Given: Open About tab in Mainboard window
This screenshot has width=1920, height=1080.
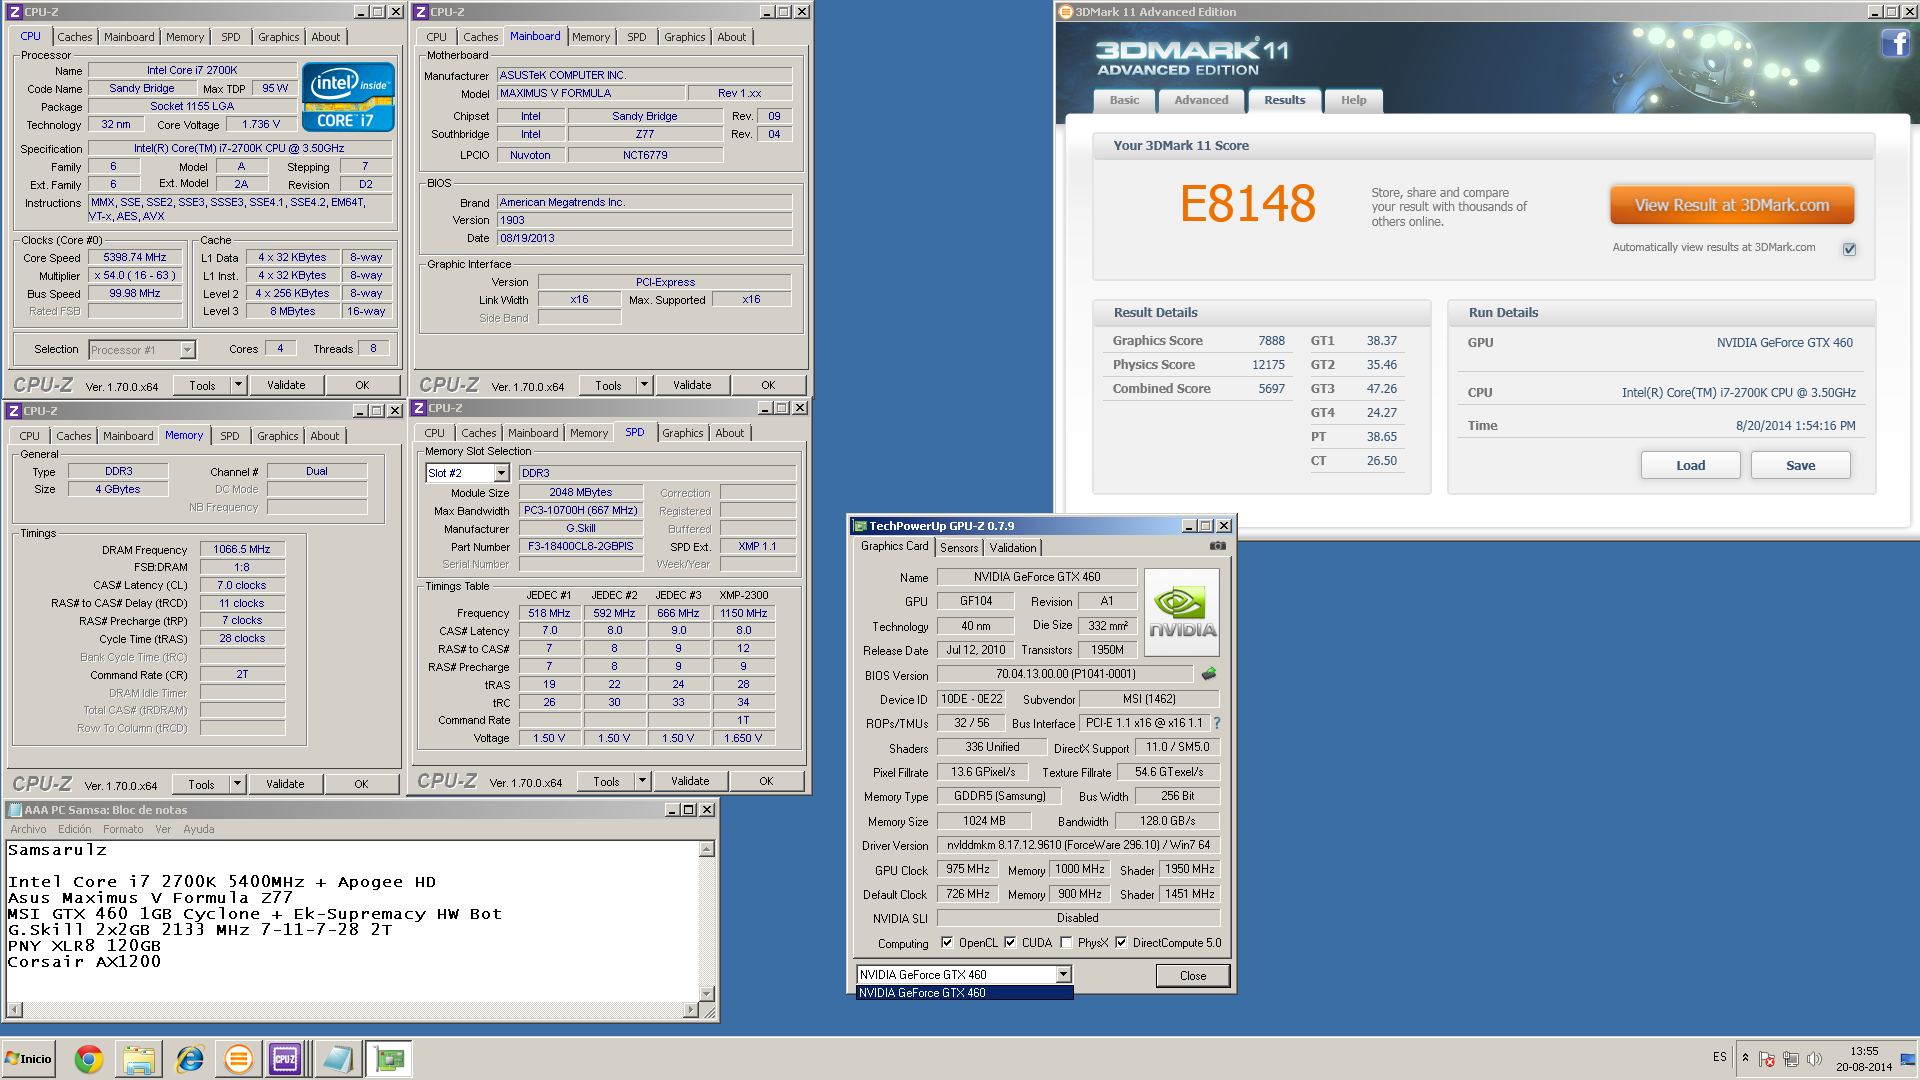Looking at the screenshot, I should pyautogui.click(x=731, y=37).
